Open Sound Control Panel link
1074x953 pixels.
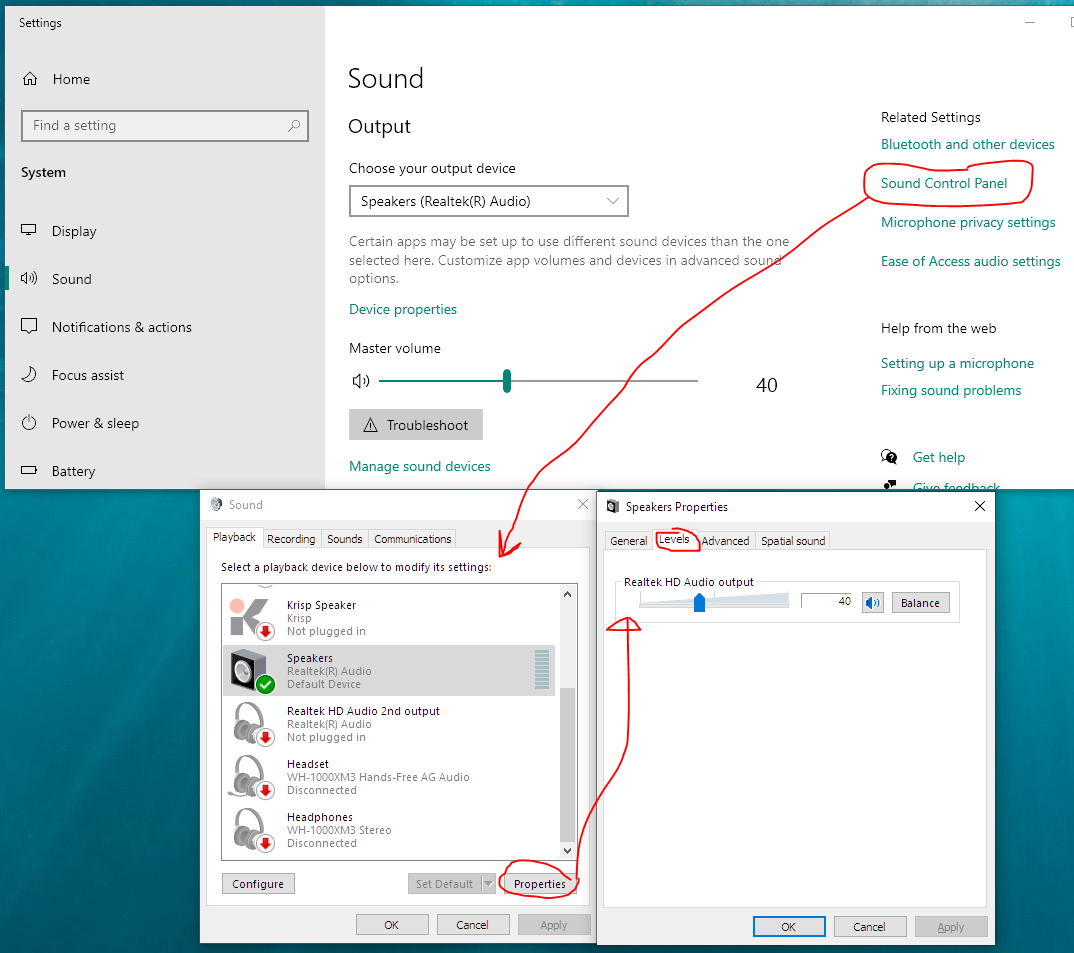[x=946, y=183]
